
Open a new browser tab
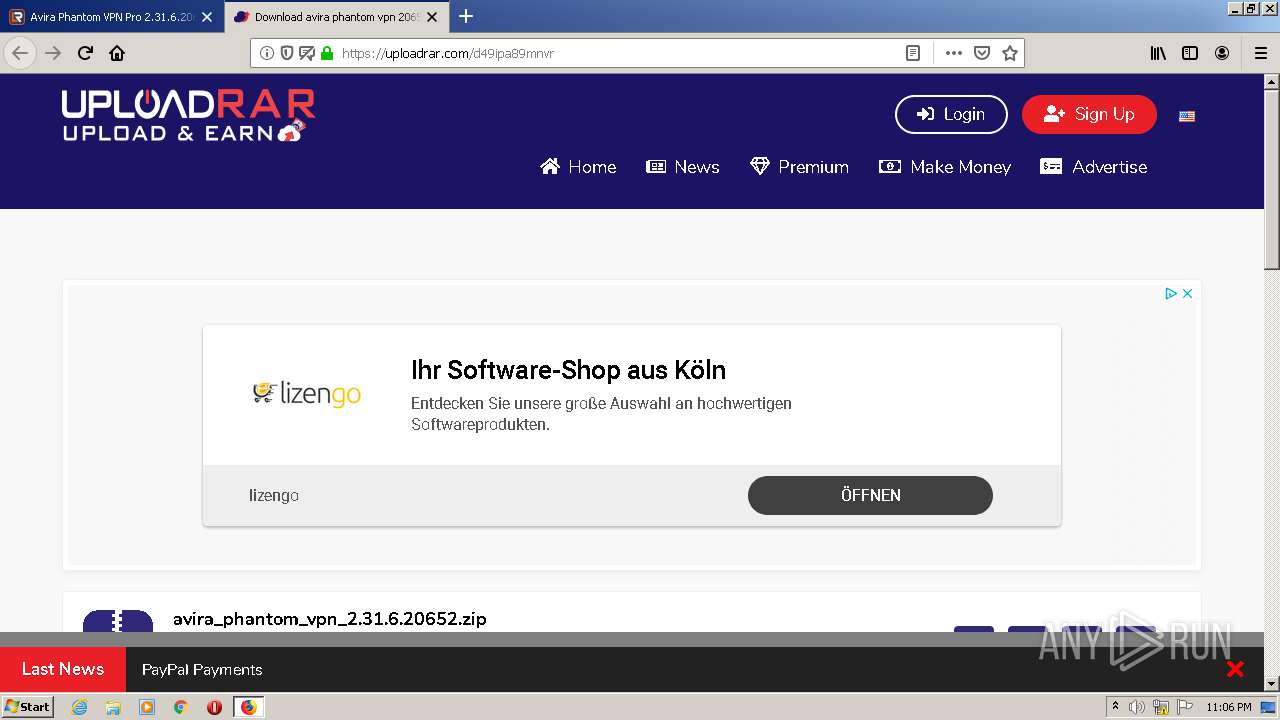point(466,16)
